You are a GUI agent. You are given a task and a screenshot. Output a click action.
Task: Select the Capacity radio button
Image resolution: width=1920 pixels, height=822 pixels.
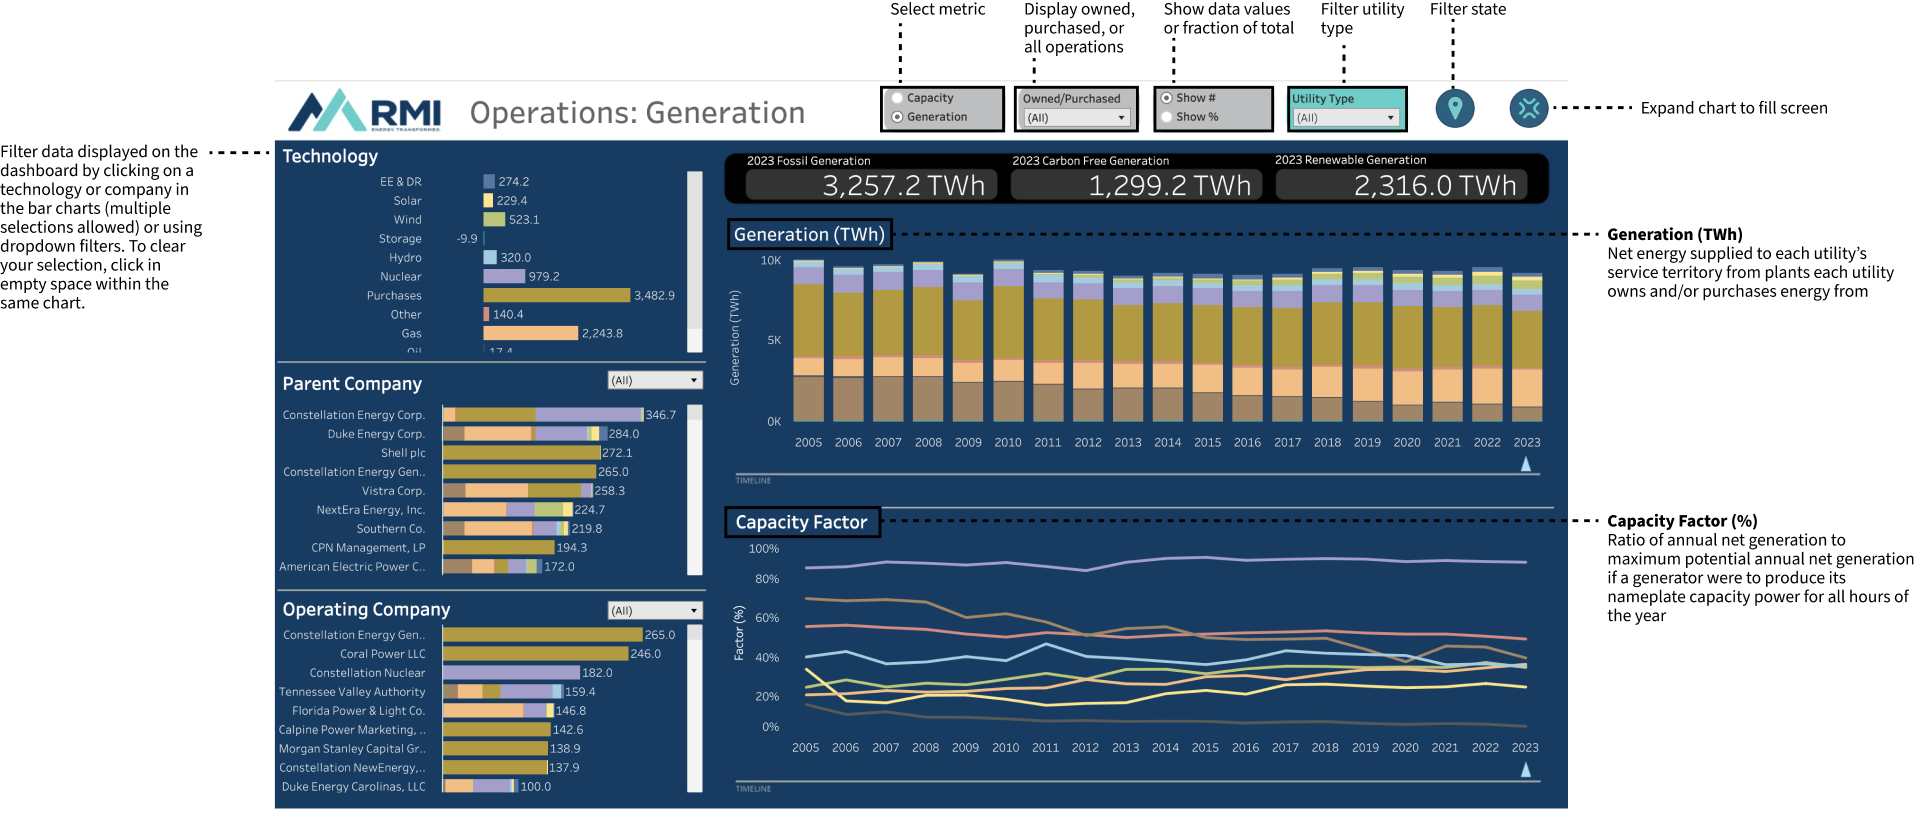(898, 98)
